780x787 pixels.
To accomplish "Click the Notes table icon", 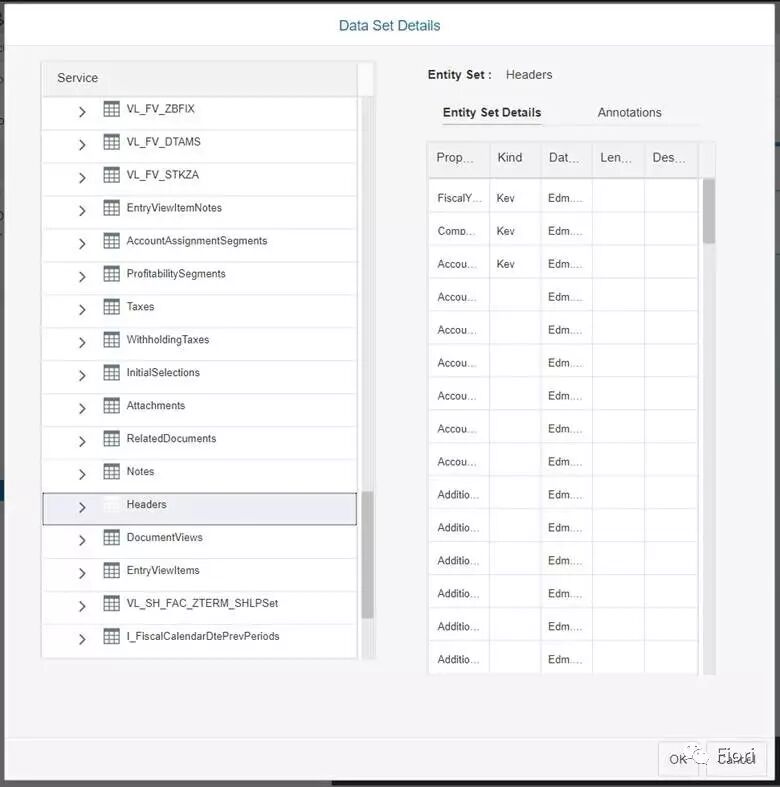I will click(x=111, y=471).
